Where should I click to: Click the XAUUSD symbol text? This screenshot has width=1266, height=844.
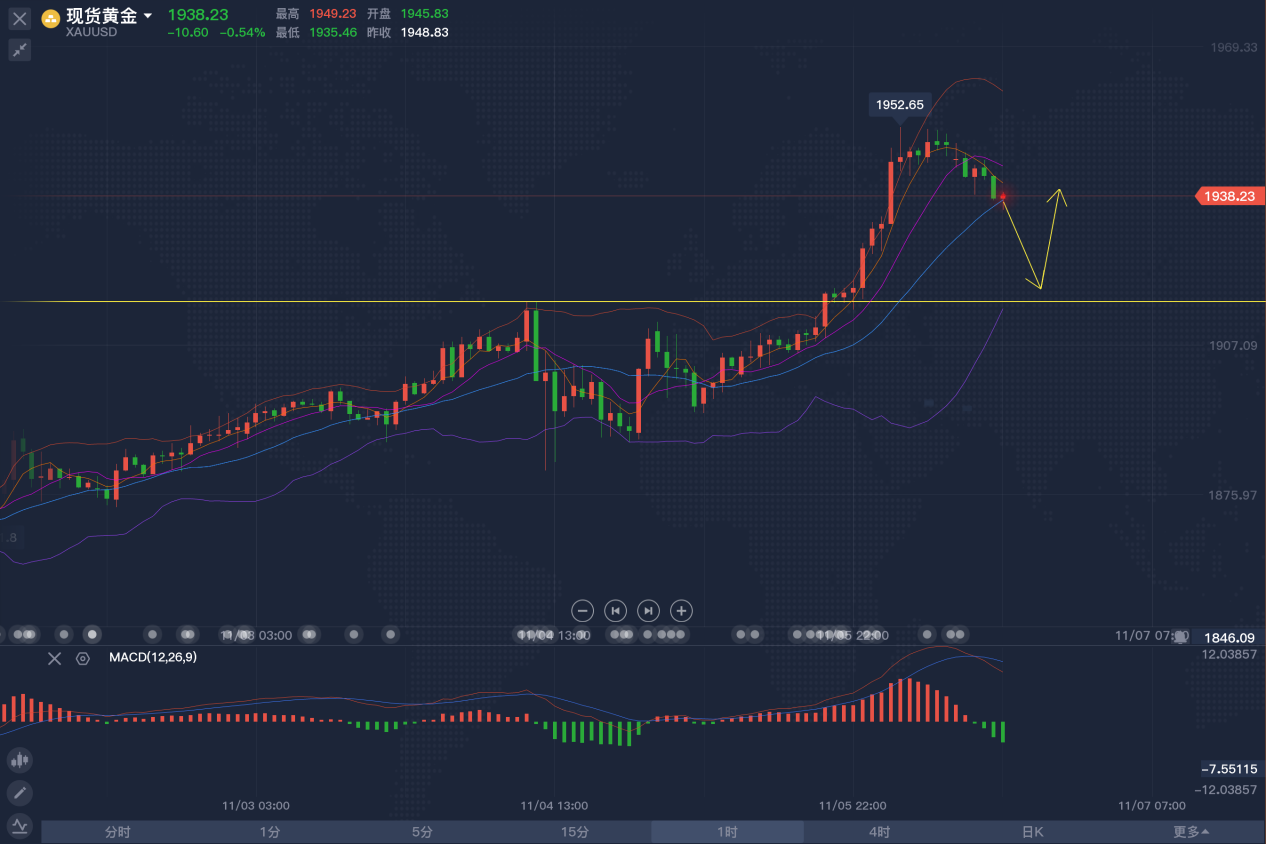point(91,32)
